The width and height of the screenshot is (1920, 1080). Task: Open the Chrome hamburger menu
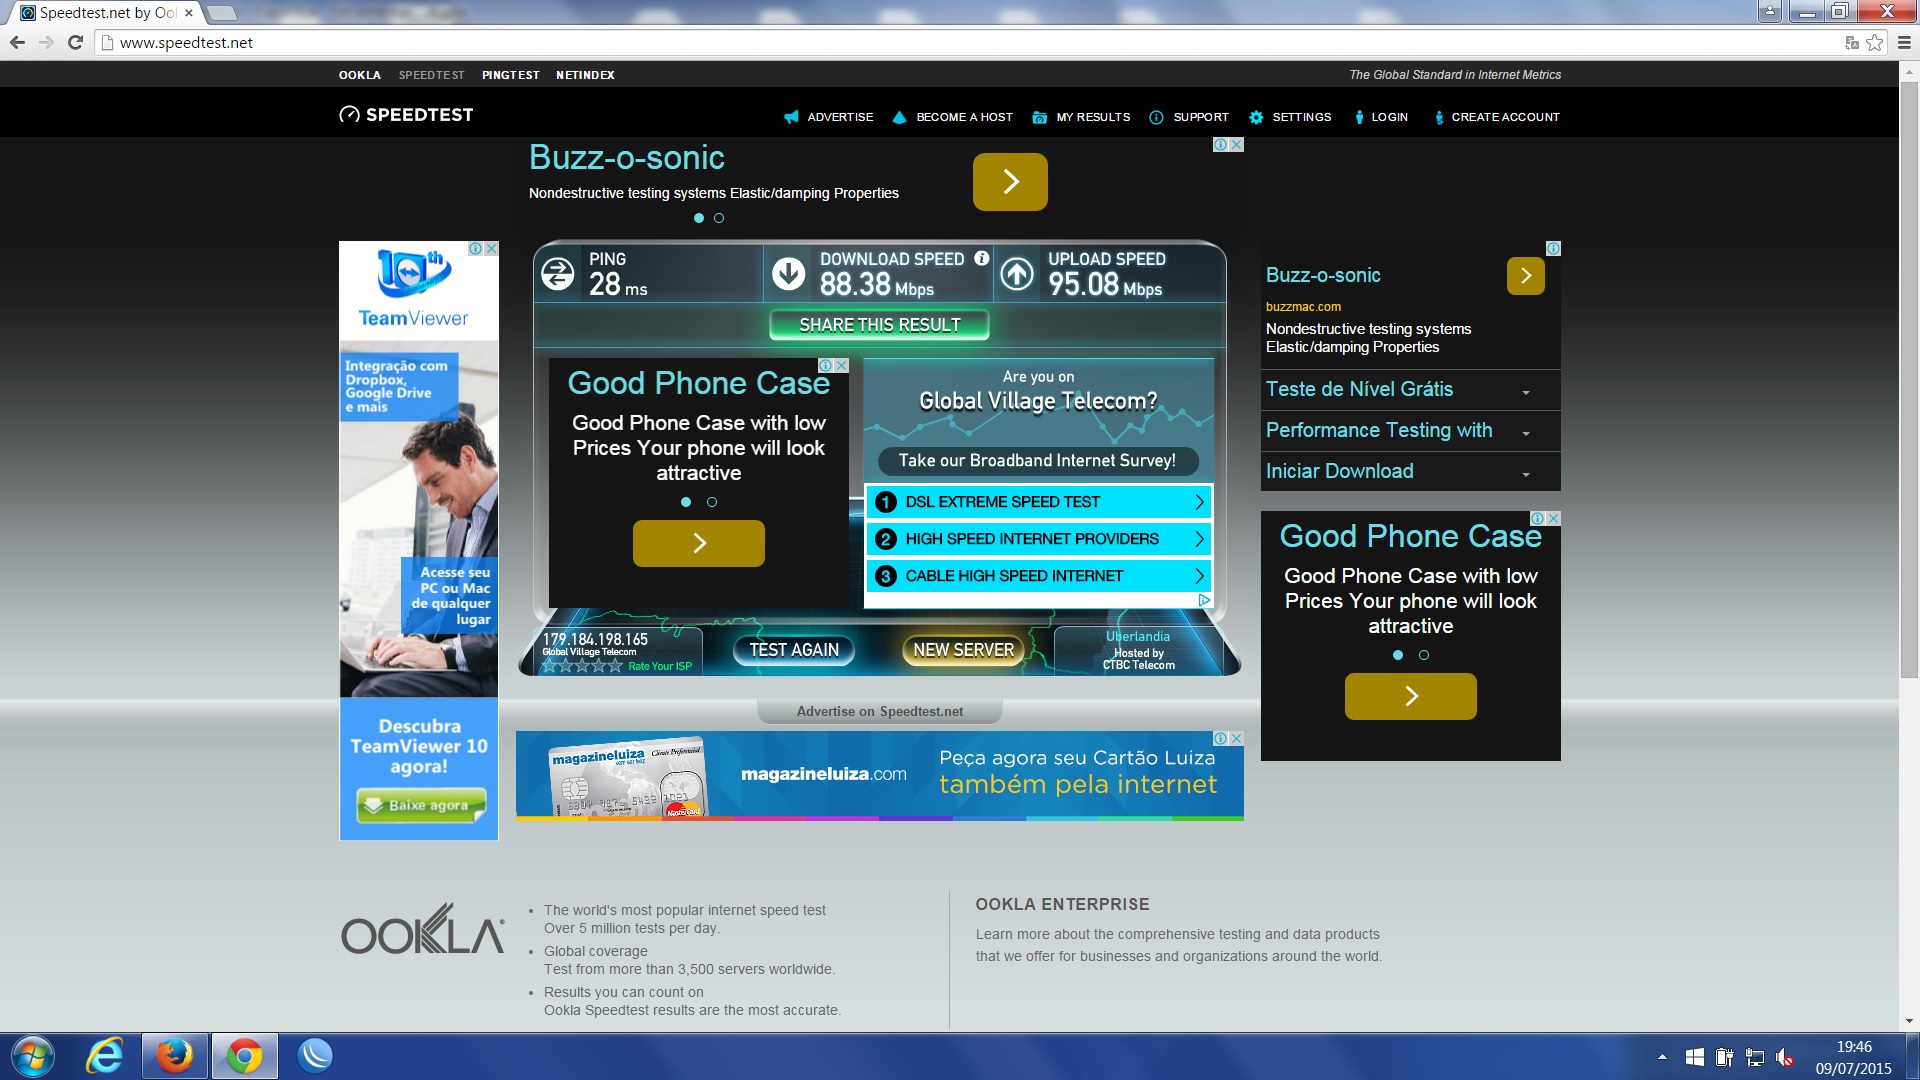coord(1904,43)
